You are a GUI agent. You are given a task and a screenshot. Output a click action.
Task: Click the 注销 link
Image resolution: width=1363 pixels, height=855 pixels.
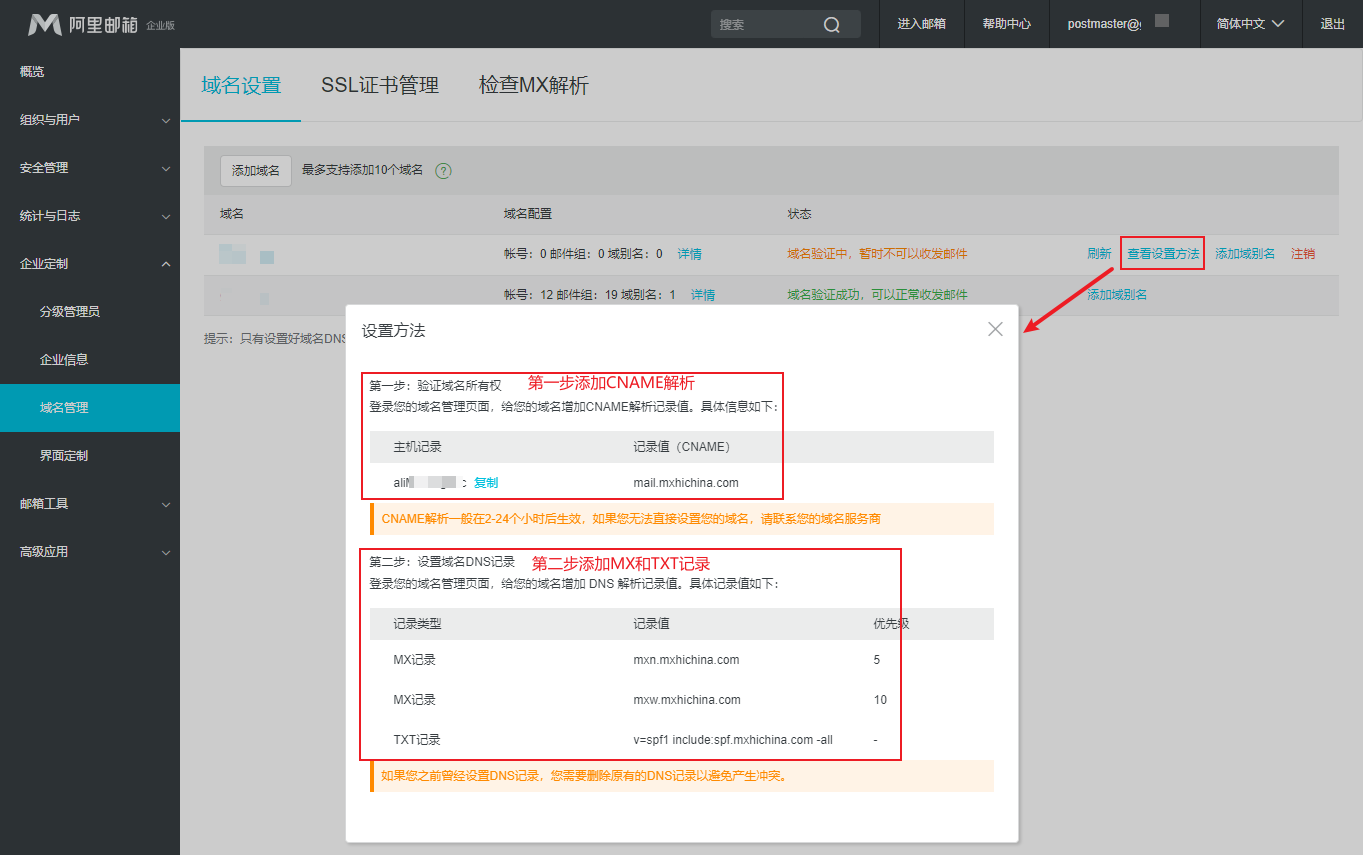[1303, 254]
